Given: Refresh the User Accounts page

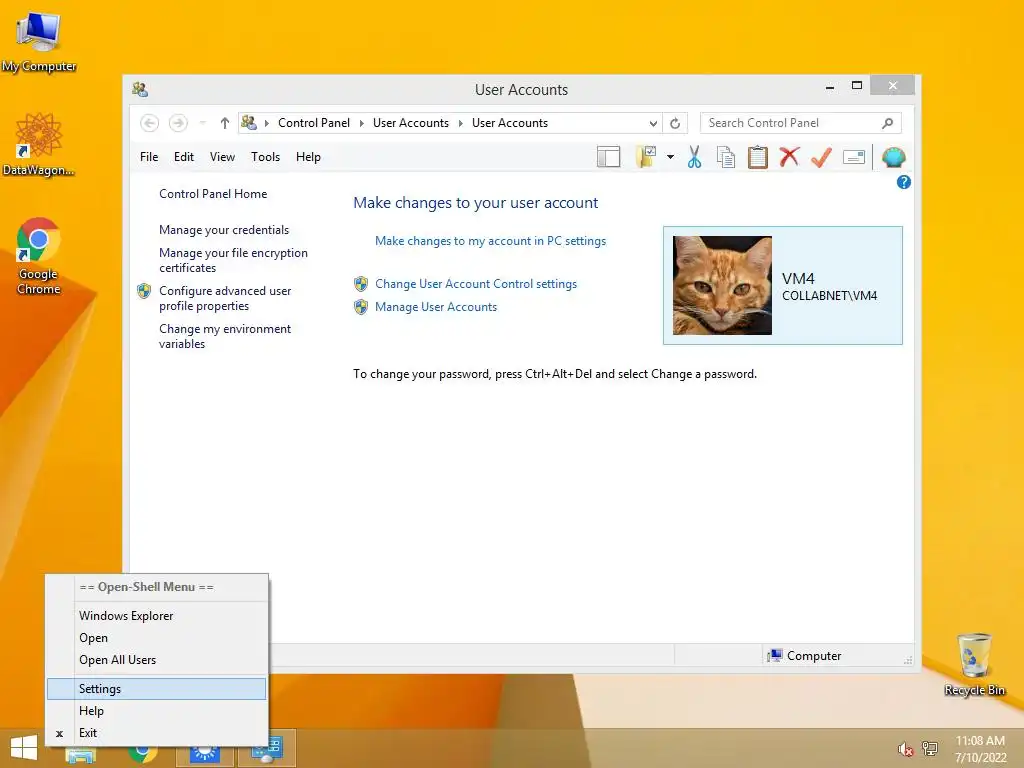Looking at the screenshot, I should click(x=675, y=123).
